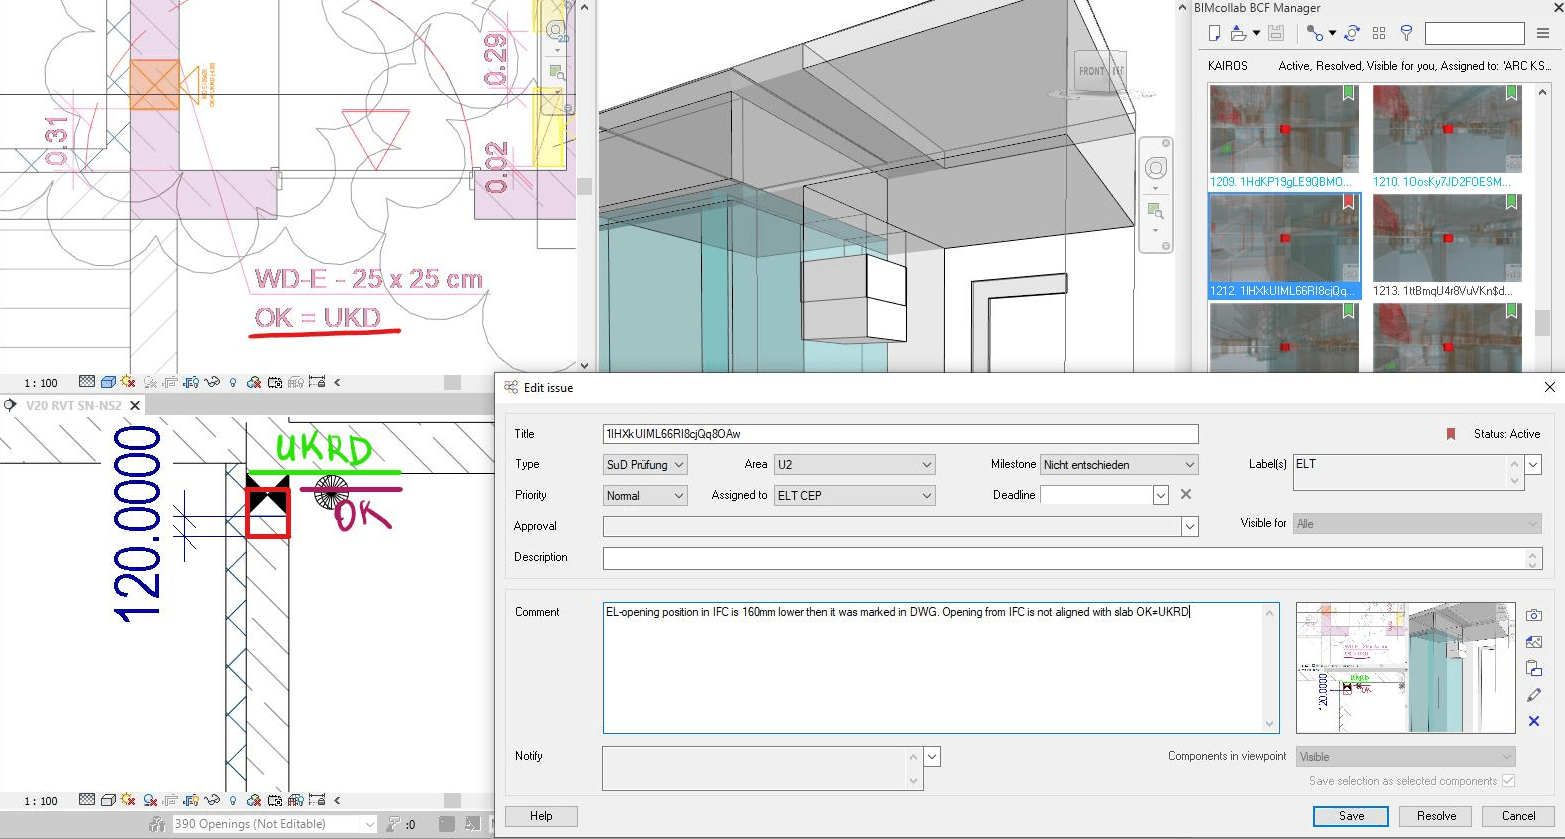The height and width of the screenshot is (839, 1565).
Task: Switch to the V20 RVT SN-NS2 view tab
Action: coord(74,405)
